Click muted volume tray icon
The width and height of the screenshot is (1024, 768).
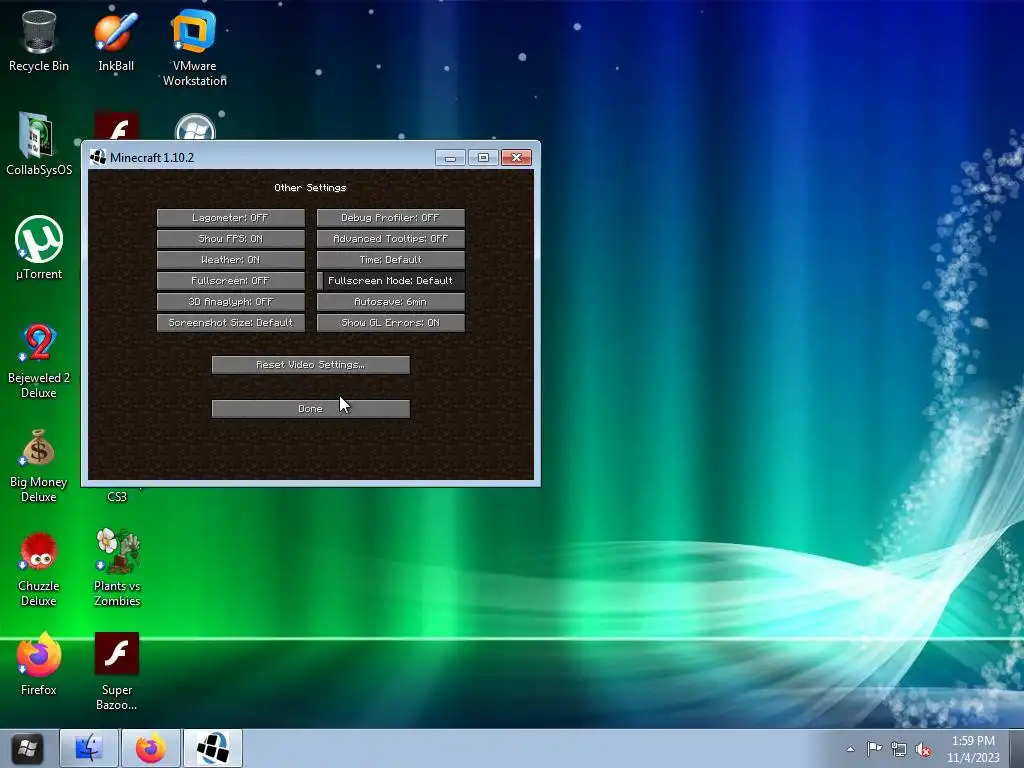[x=923, y=749]
